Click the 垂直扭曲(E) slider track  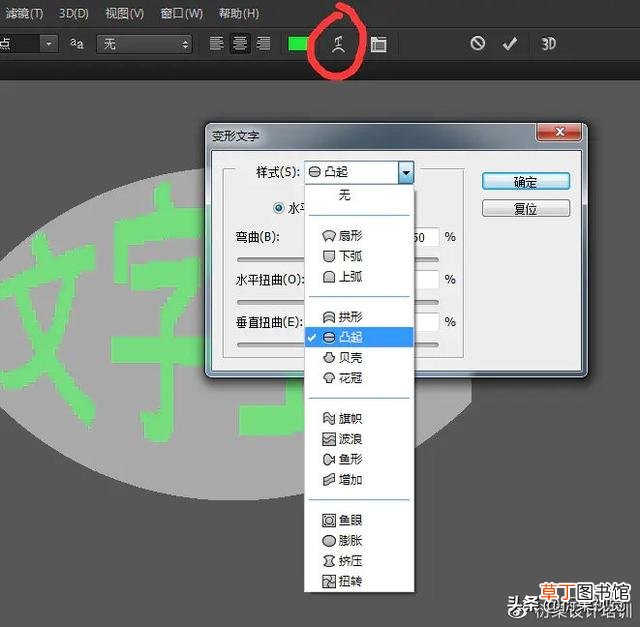coord(271,345)
